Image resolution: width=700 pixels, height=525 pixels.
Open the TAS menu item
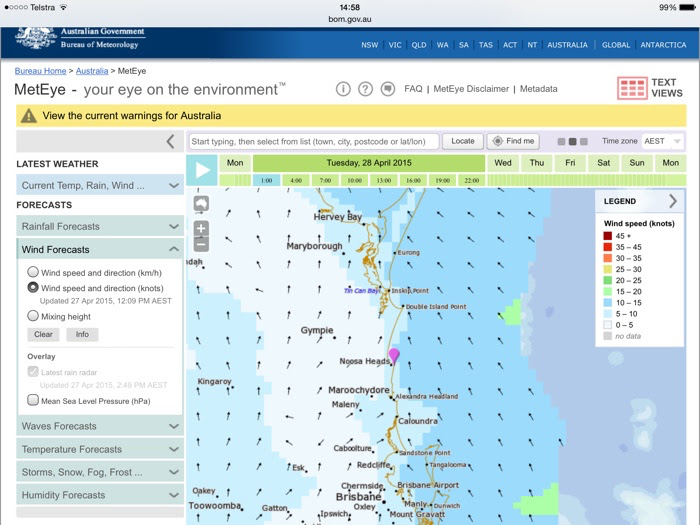tap(486, 45)
